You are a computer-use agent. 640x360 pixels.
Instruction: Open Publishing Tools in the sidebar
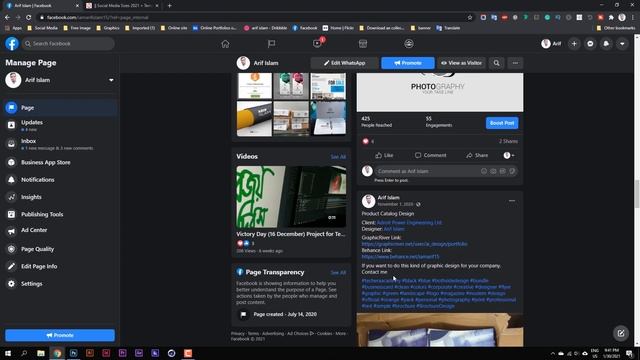[60, 214]
